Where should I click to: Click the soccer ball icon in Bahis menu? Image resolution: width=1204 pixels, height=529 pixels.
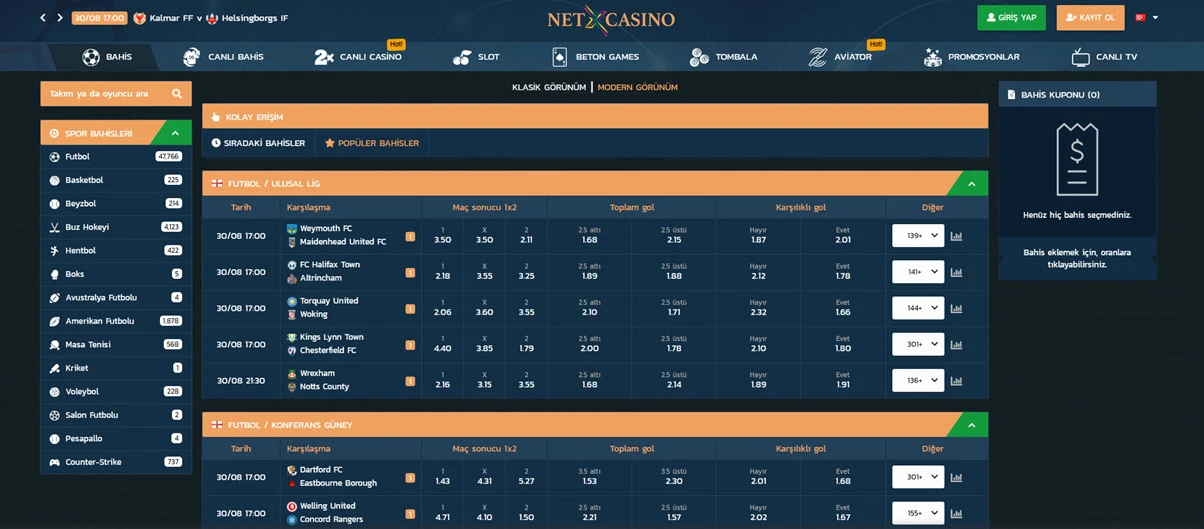tap(91, 57)
